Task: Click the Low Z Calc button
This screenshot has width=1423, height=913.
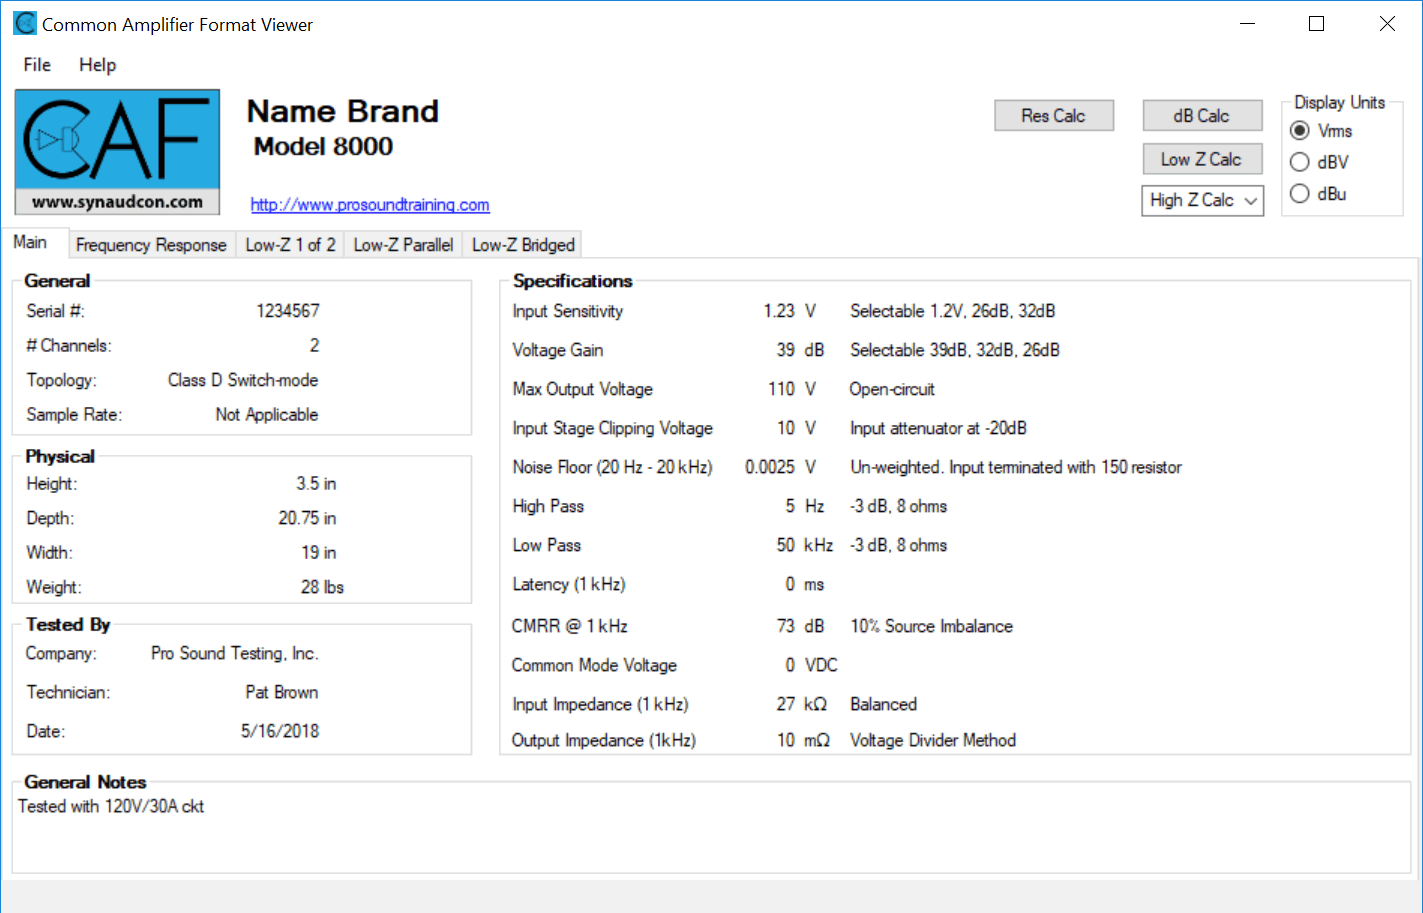Action: 1201,160
